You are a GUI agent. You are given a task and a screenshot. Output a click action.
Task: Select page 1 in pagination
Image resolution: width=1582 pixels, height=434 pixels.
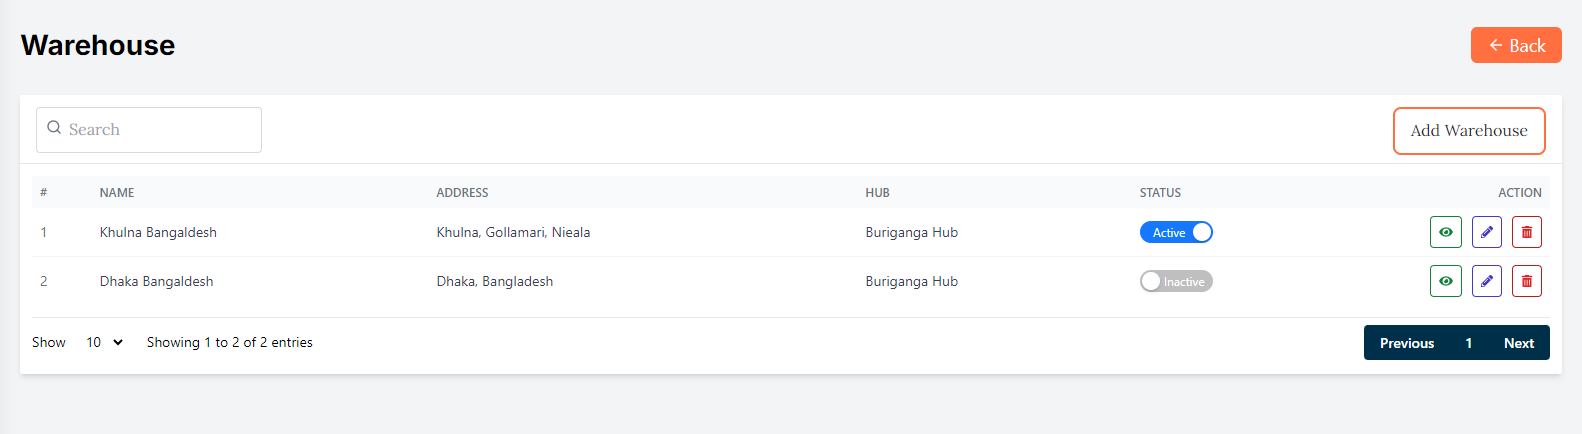pyautogui.click(x=1468, y=343)
